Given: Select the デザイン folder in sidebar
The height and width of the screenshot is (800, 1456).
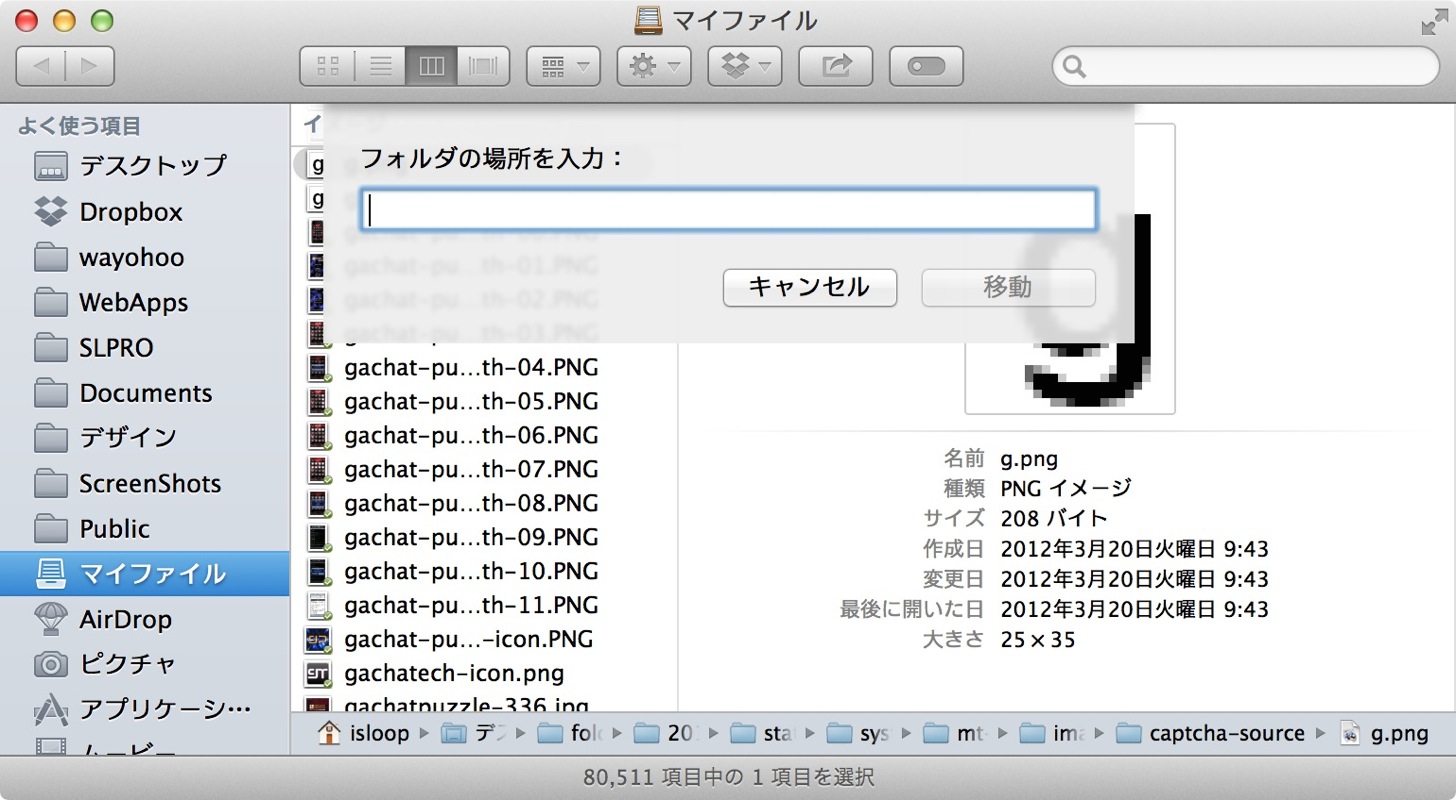Looking at the screenshot, I should 145,438.
